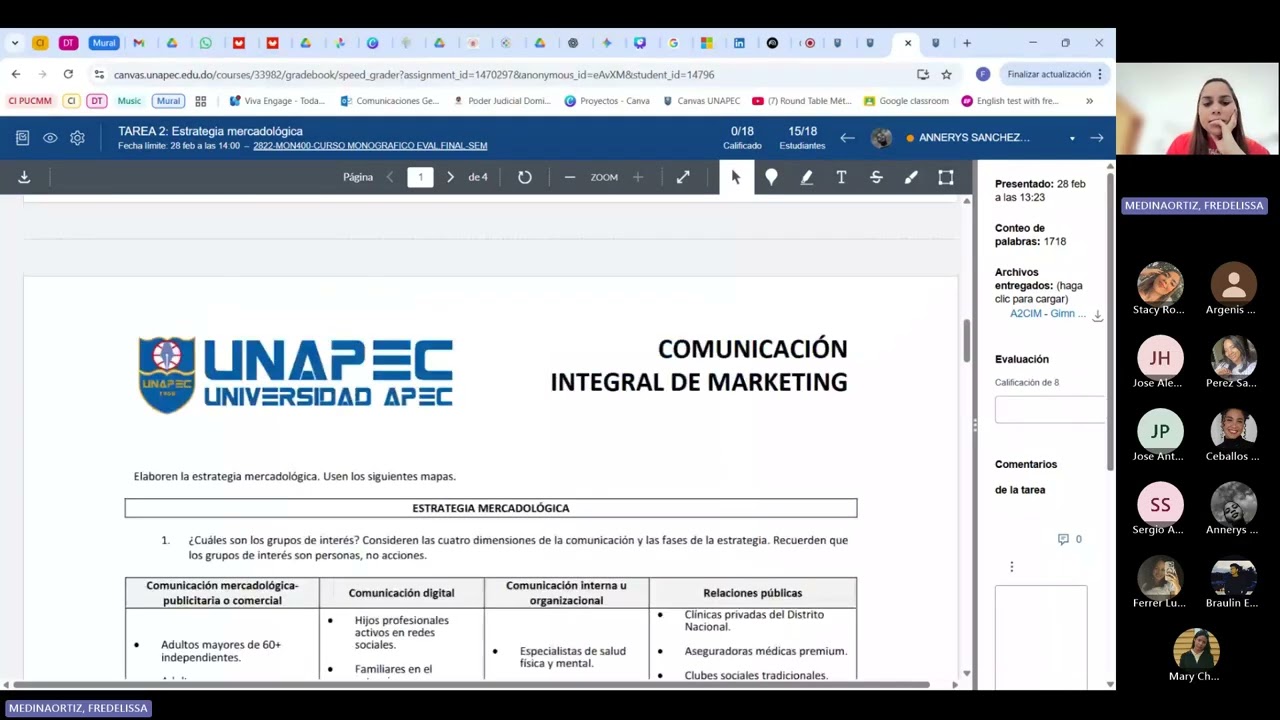The image size is (1280, 720).
Task: Switch to the WhatsApp tab
Action: 205,43
